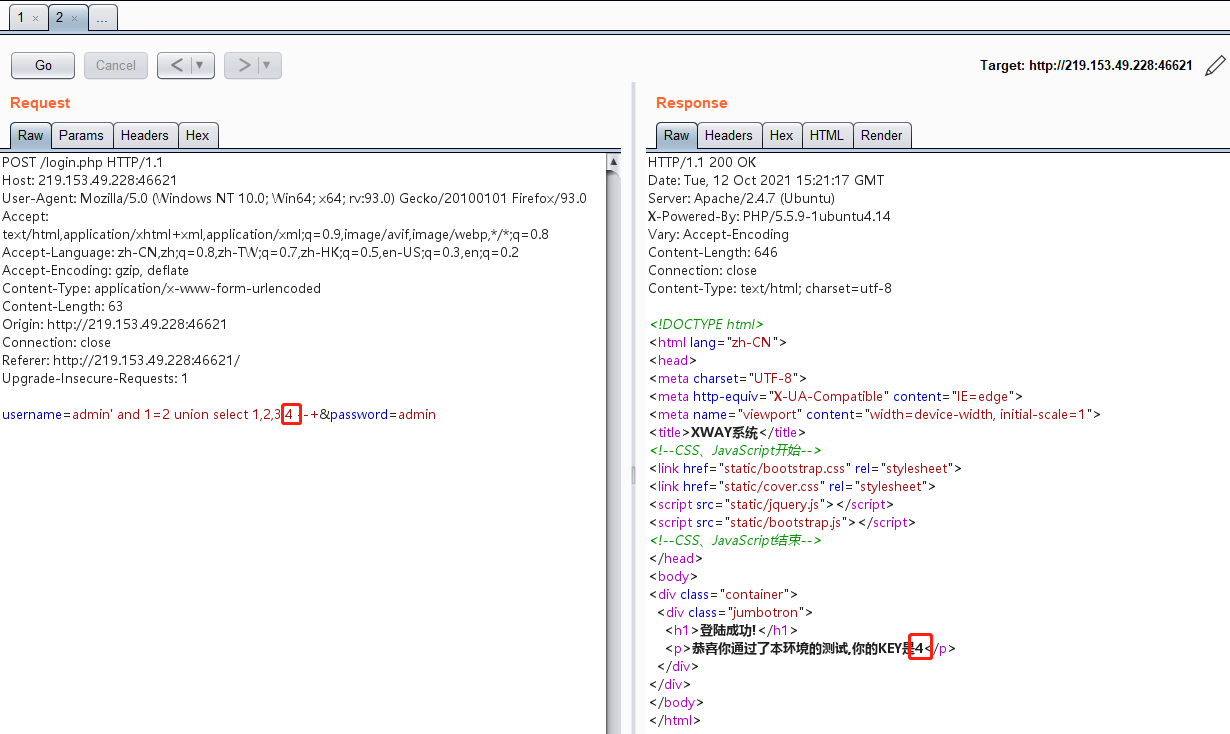Click the static/jquery.js script line
This screenshot has width=1230, height=734.
point(771,504)
